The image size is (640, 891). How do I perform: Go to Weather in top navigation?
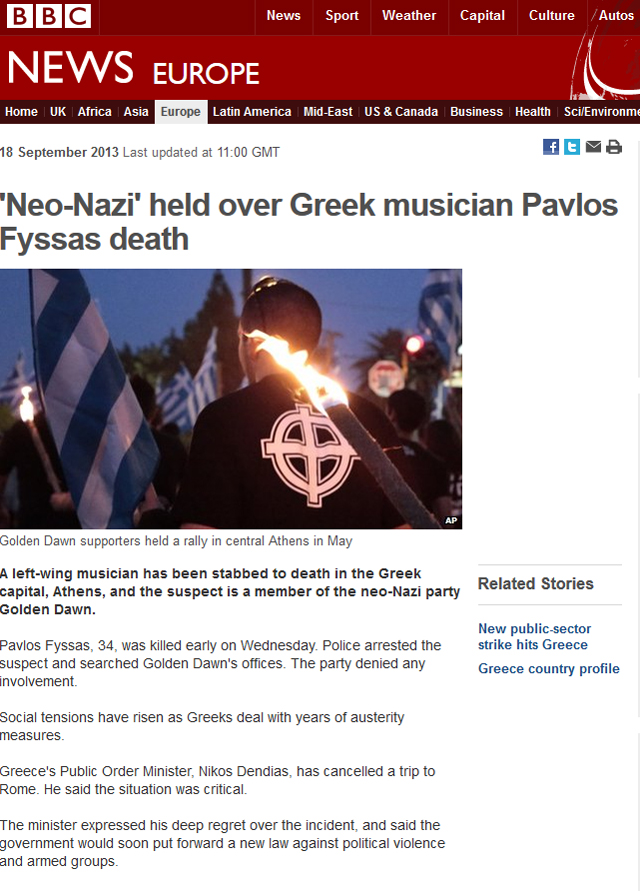409,16
